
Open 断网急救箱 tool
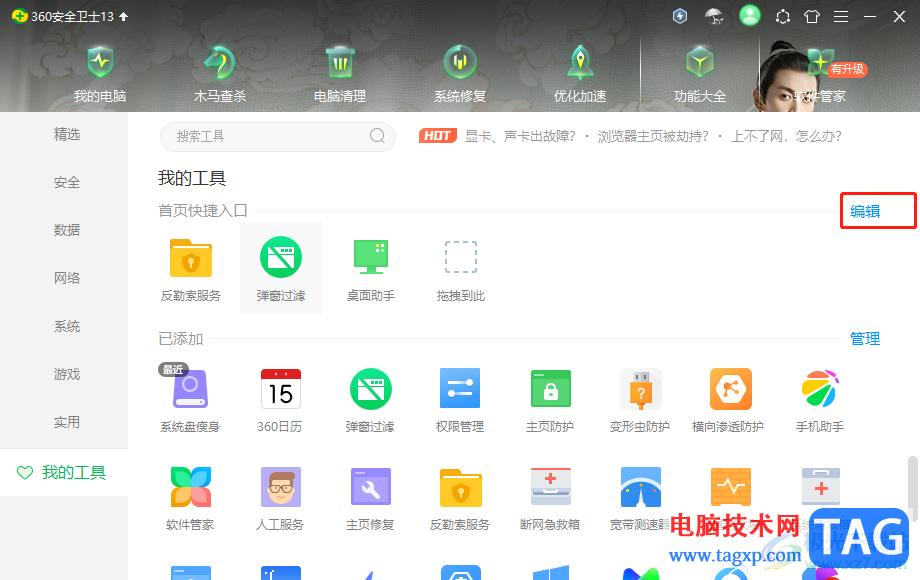[550, 498]
